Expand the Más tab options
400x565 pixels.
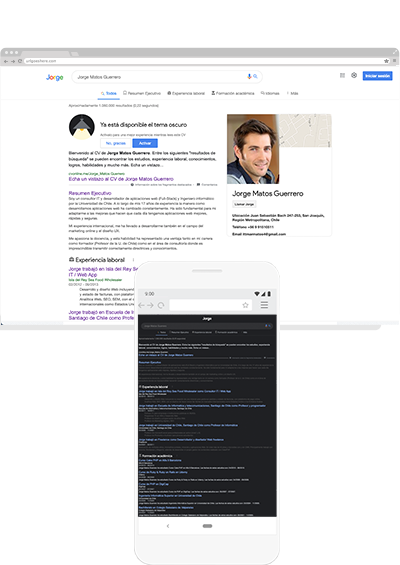pyautogui.click(x=293, y=93)
